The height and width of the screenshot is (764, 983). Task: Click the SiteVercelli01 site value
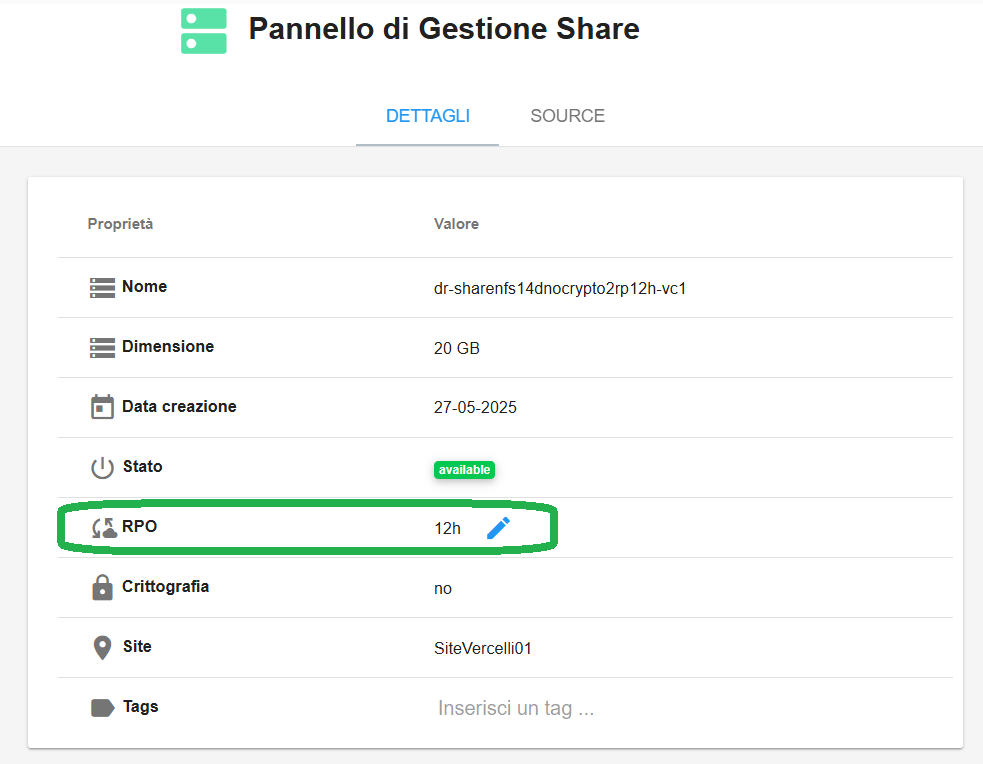(x=483, y=648)
